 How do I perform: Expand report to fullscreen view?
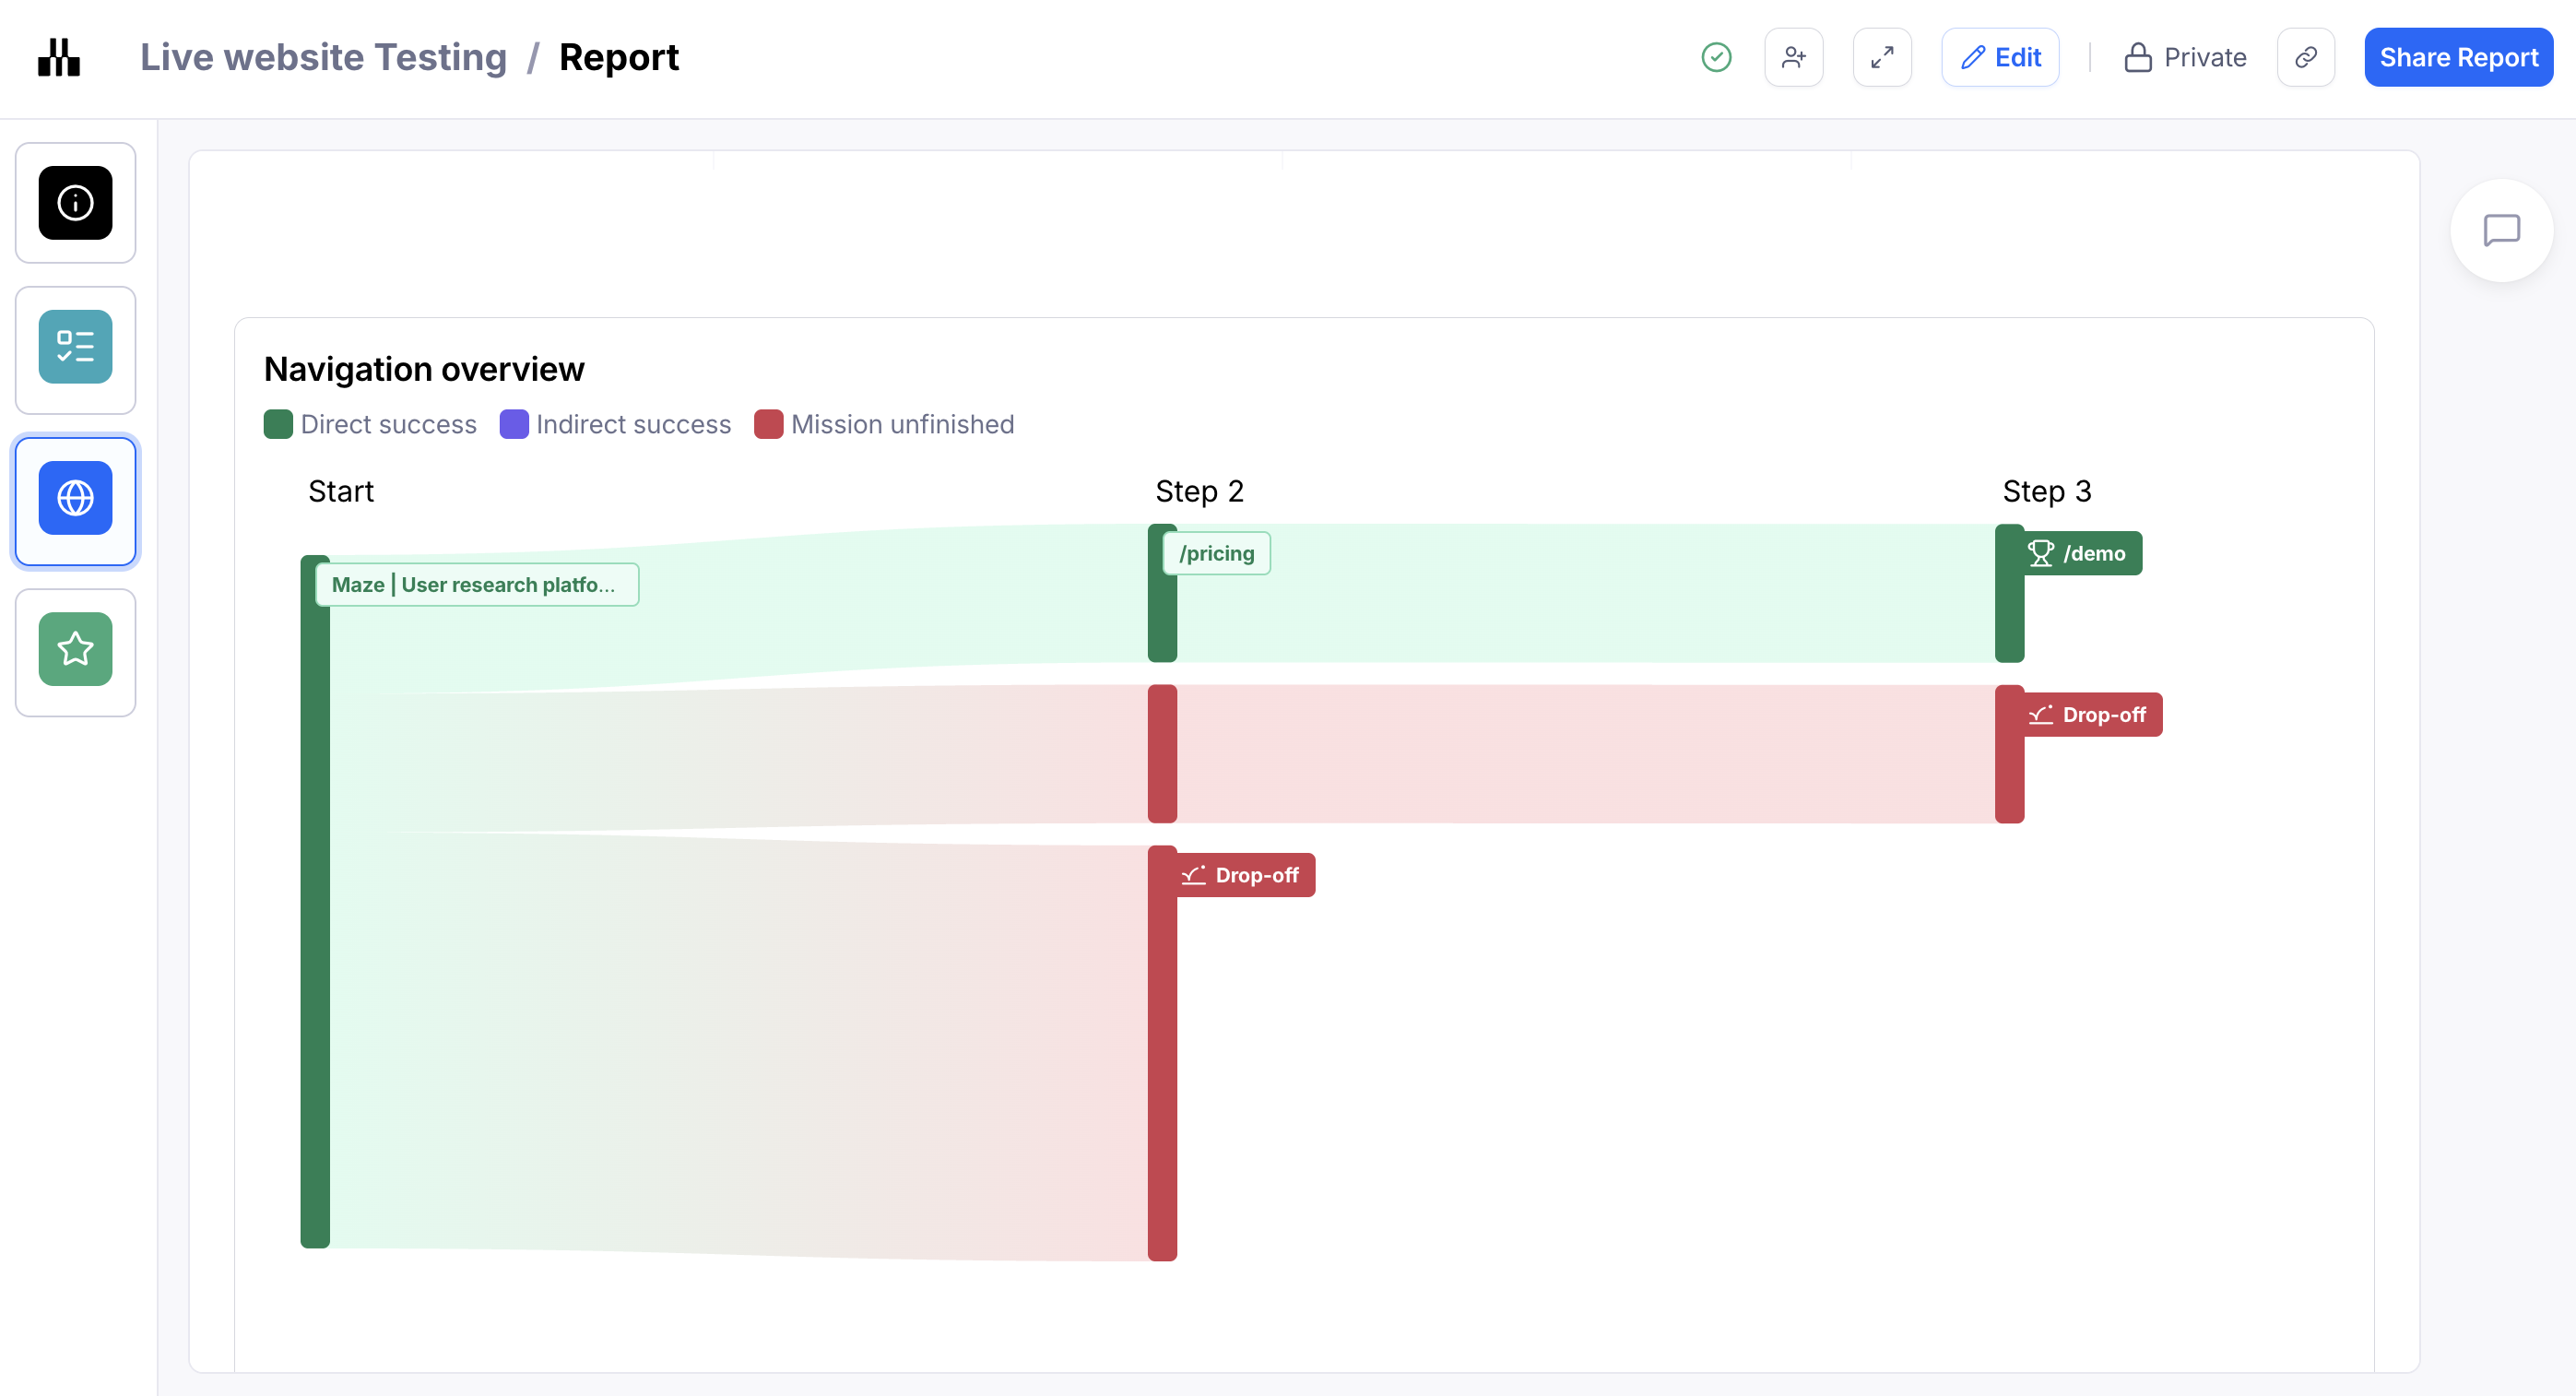coord(1881,57)
